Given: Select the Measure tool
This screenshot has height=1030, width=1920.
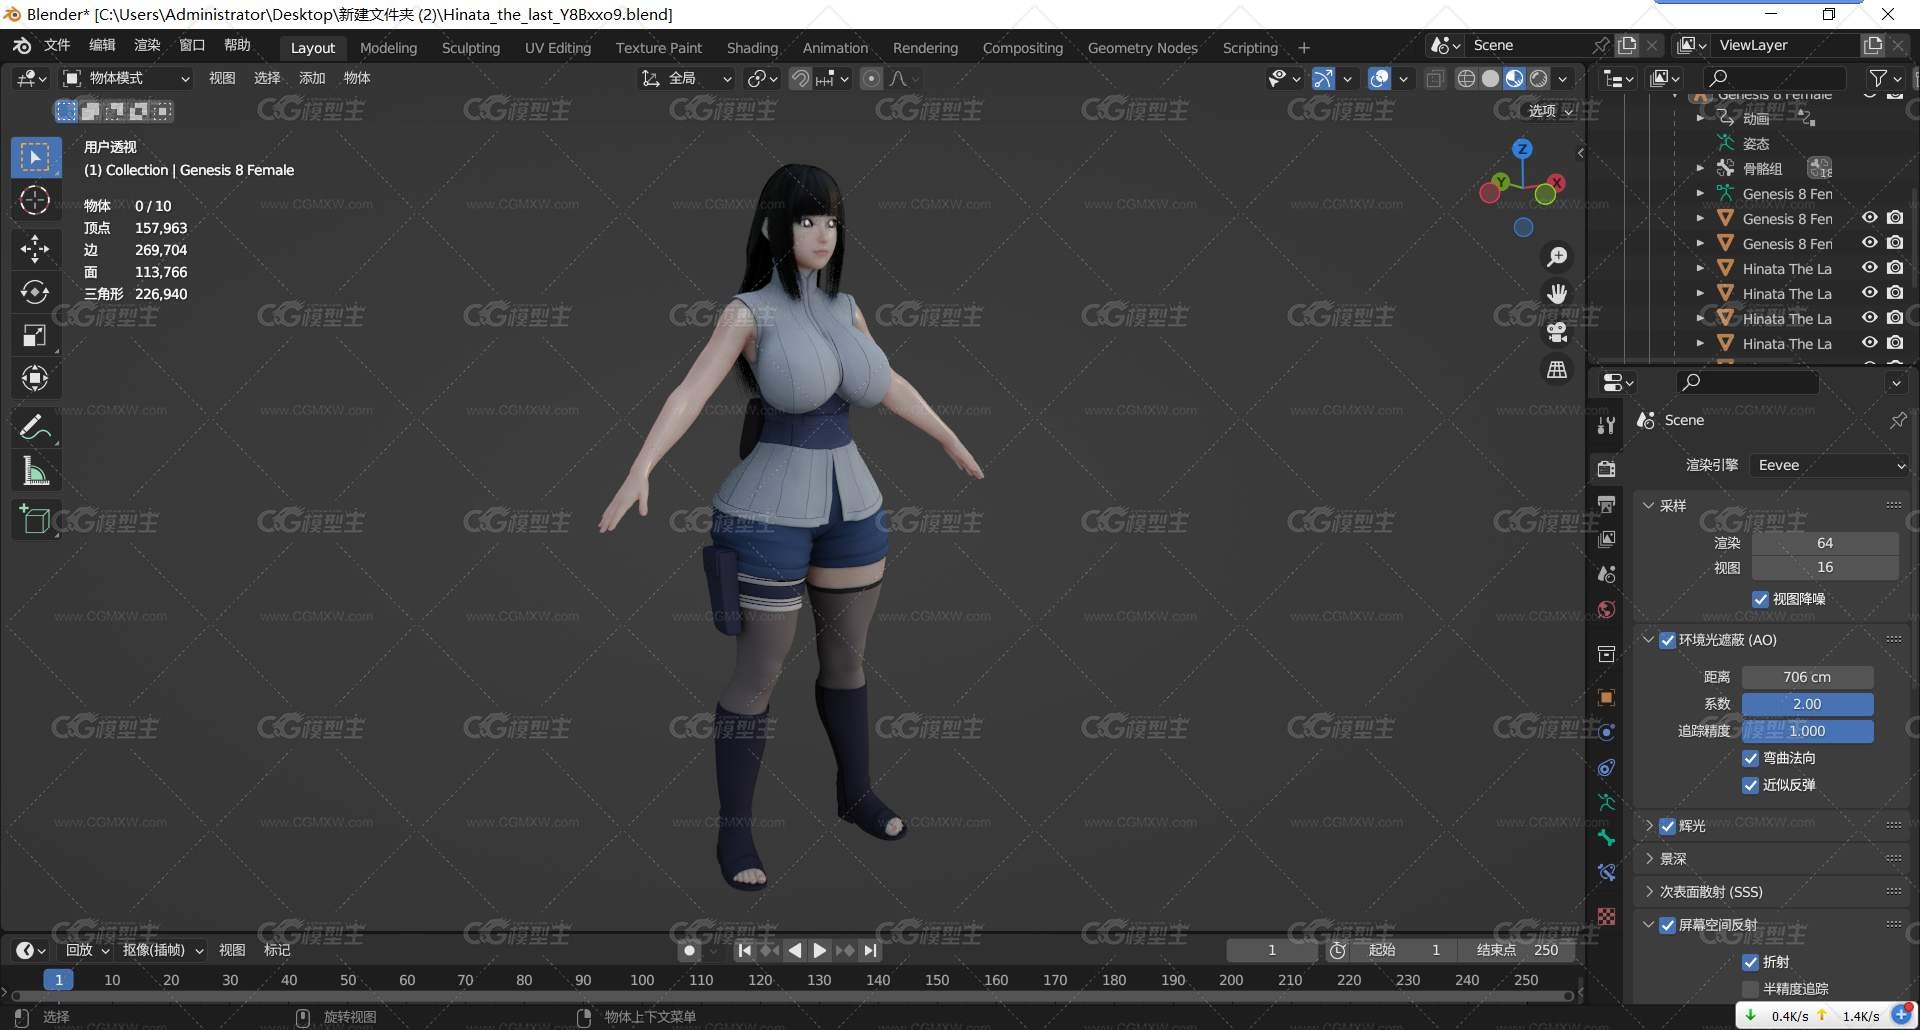Looking at the screenshot, I should (35, 470).
